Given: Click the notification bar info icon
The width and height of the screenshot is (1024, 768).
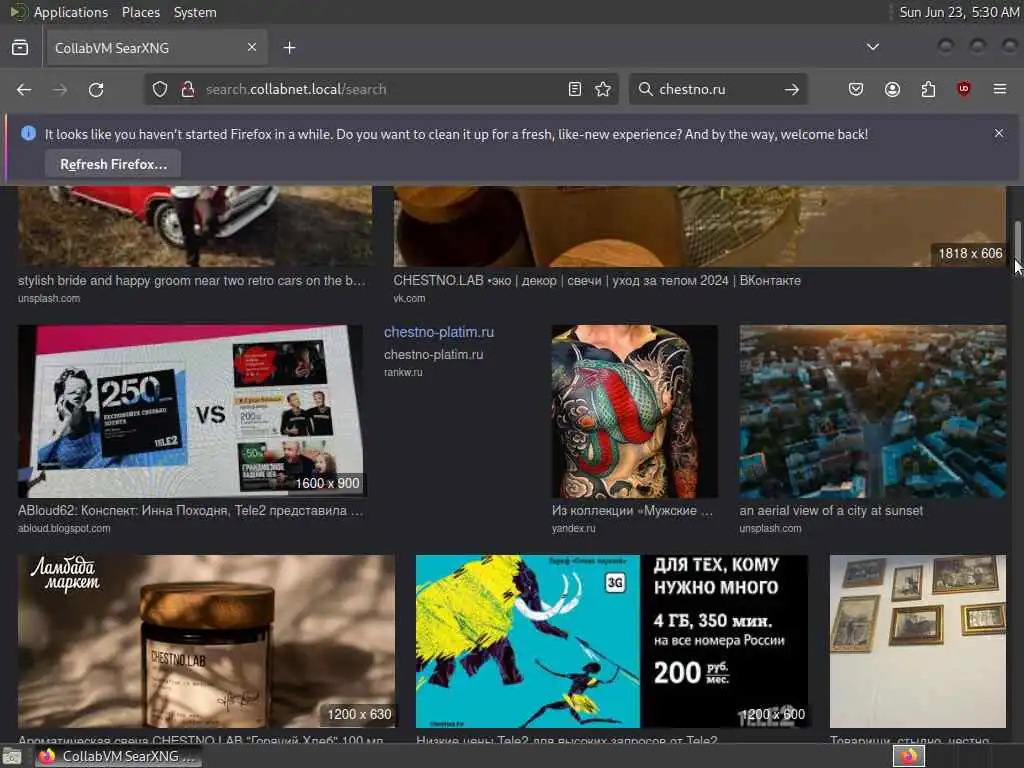Looking at the screenshot, I should pyautogui.click(x=28, y=133).
